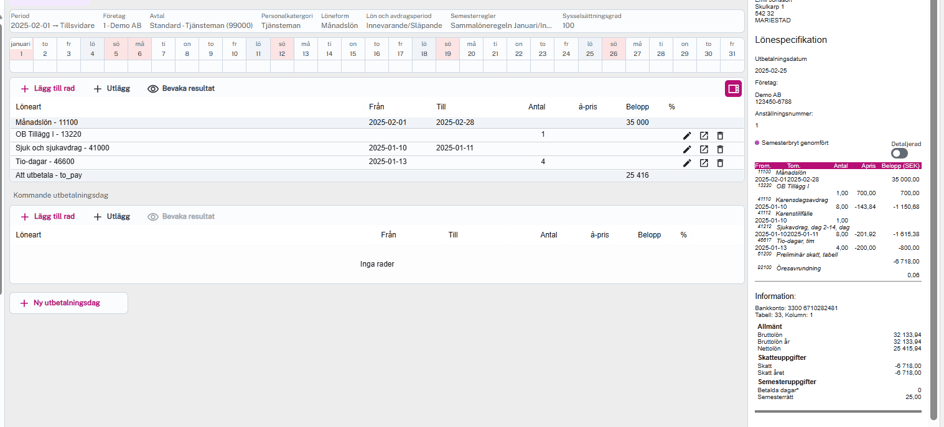944x427 pixels.
Task: Edit the Tio-dagar - 46600 row
Action: pos(687,163)
